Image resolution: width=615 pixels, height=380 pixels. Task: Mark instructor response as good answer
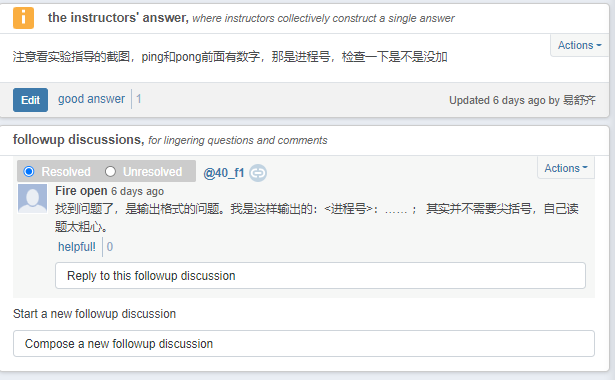tap(91, 99)
